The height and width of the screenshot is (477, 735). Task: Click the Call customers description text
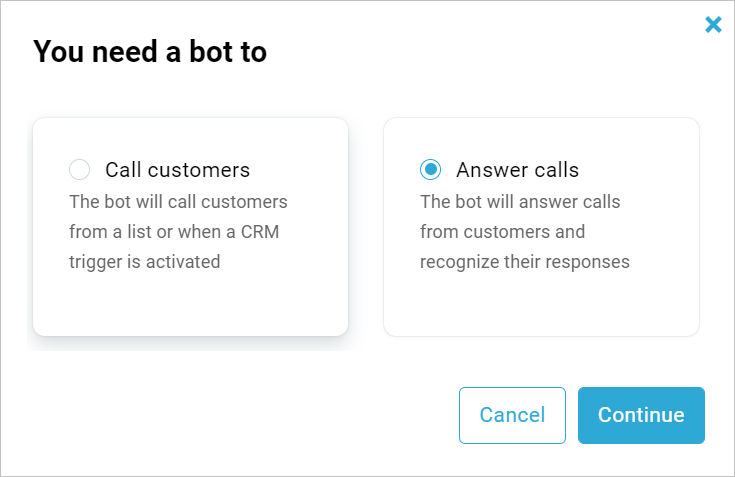(178, 232)
